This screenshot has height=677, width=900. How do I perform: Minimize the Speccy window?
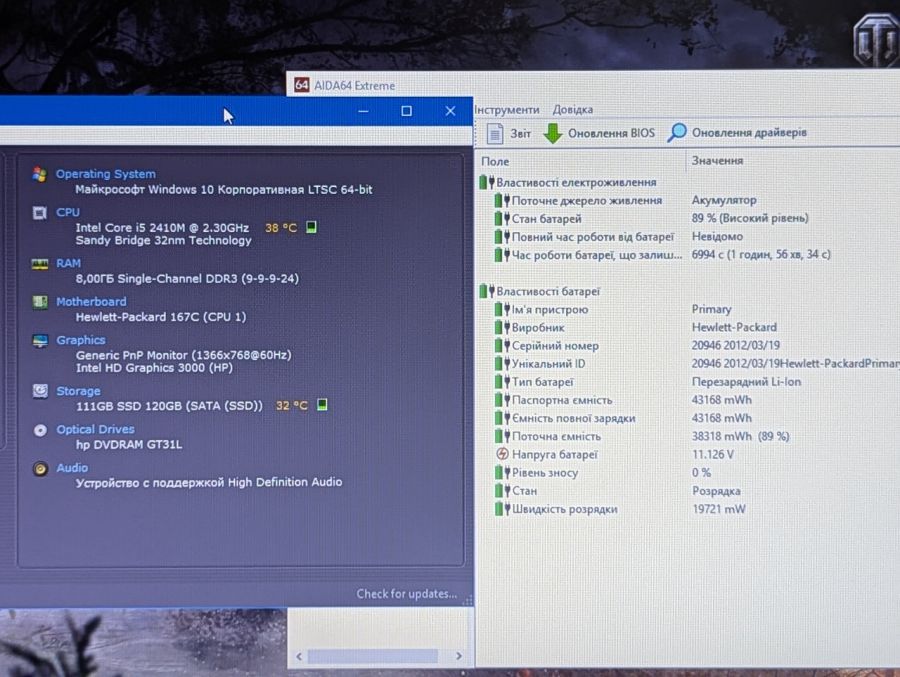(363, 111)
